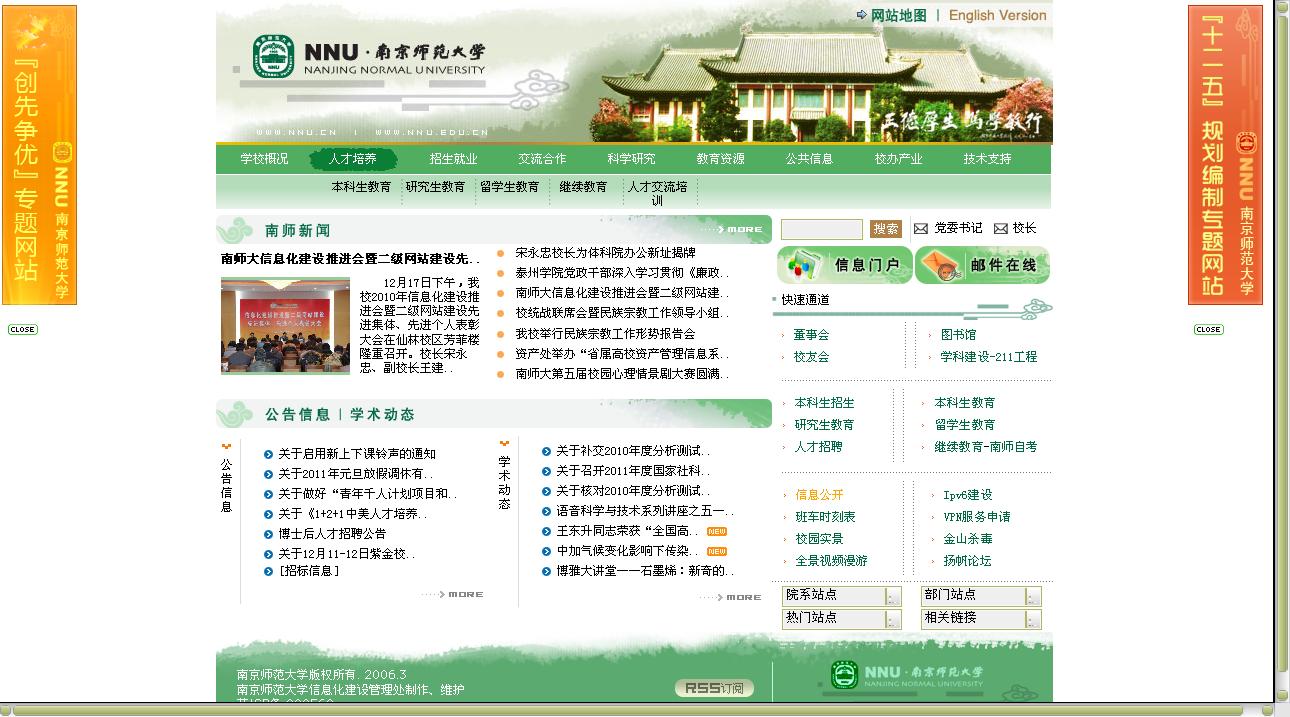
Task: Go to the 交流合作 menu
Action: (x=542, y=159)
